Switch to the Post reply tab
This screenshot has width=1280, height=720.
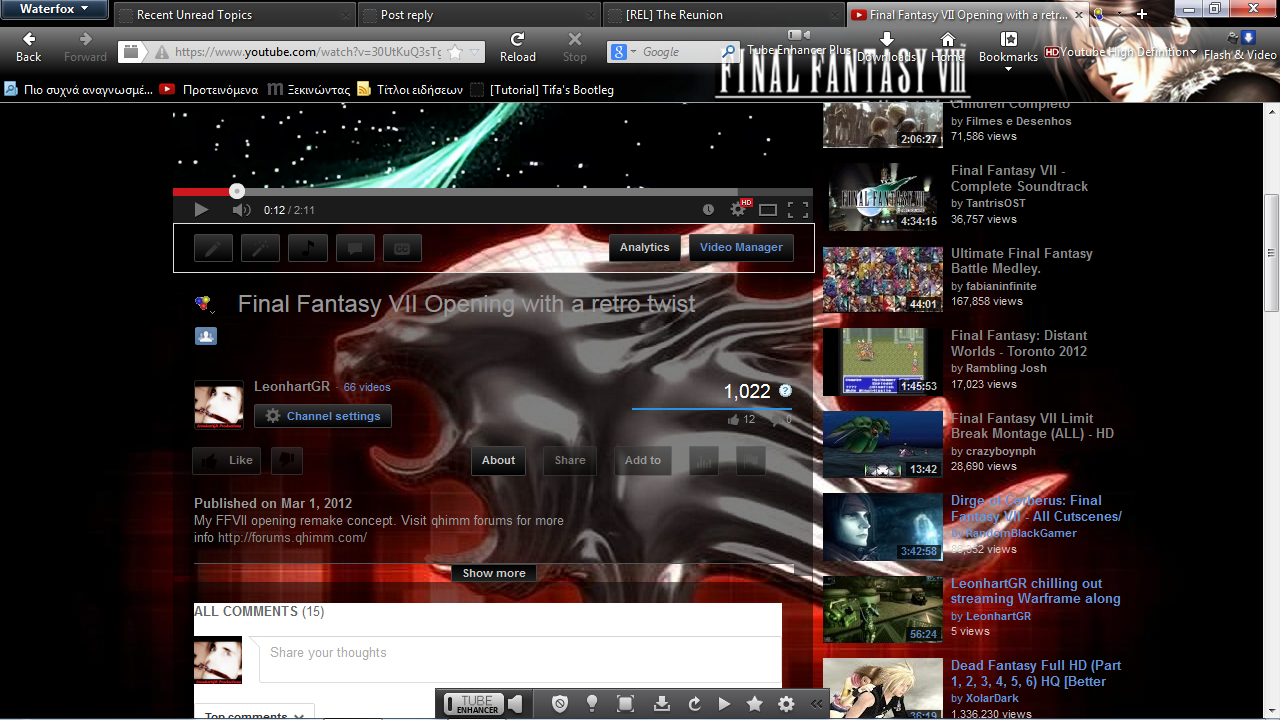click(x=479, y=15)
